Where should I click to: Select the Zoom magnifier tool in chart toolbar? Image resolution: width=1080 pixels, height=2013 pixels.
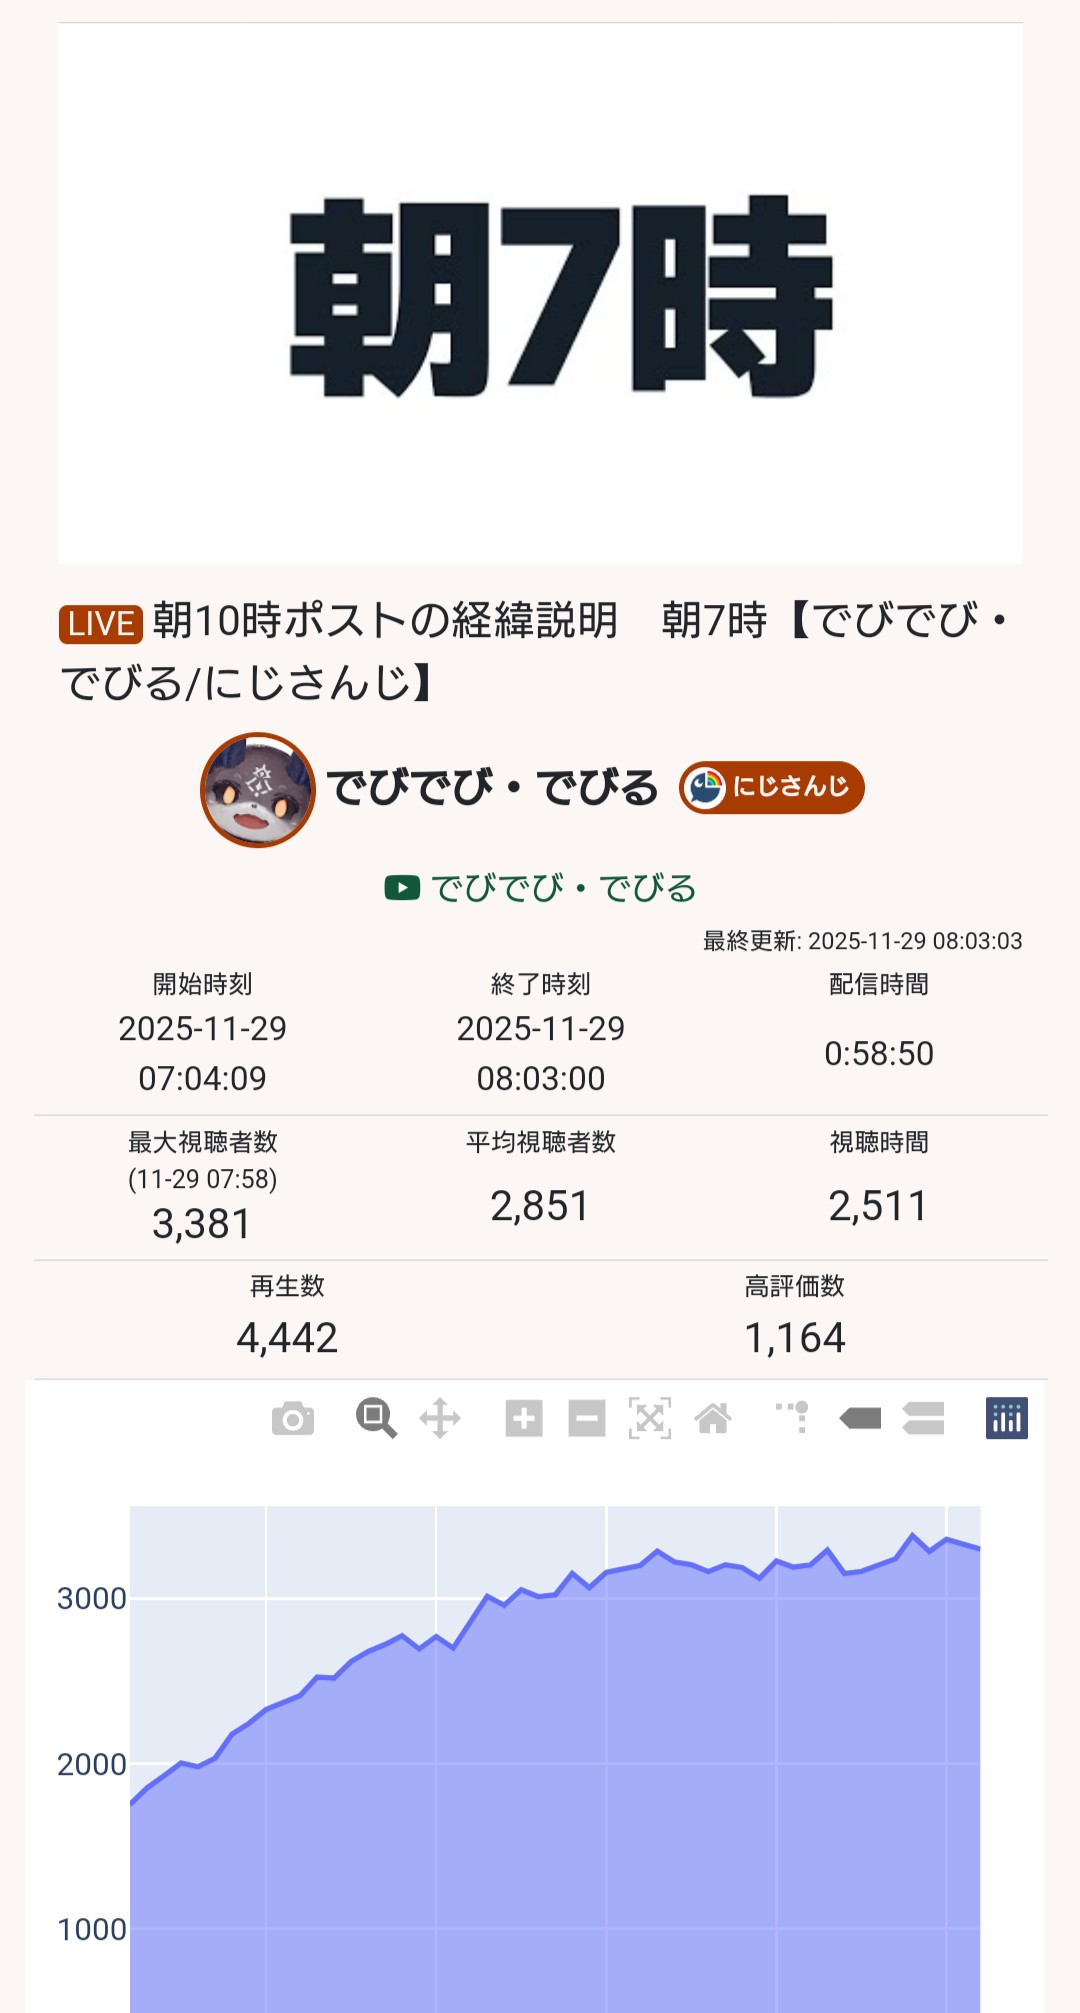pyautogui.click(x=376, y=1418)
